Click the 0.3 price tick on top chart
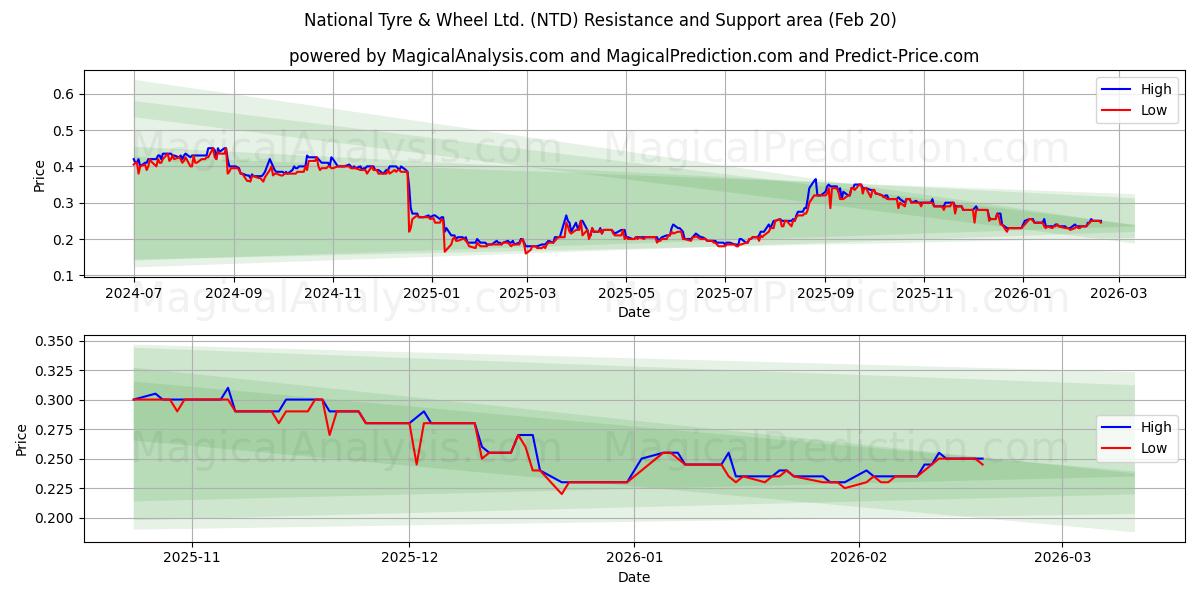The width and height of the screenshot is (1200, 600). [66, 204]
